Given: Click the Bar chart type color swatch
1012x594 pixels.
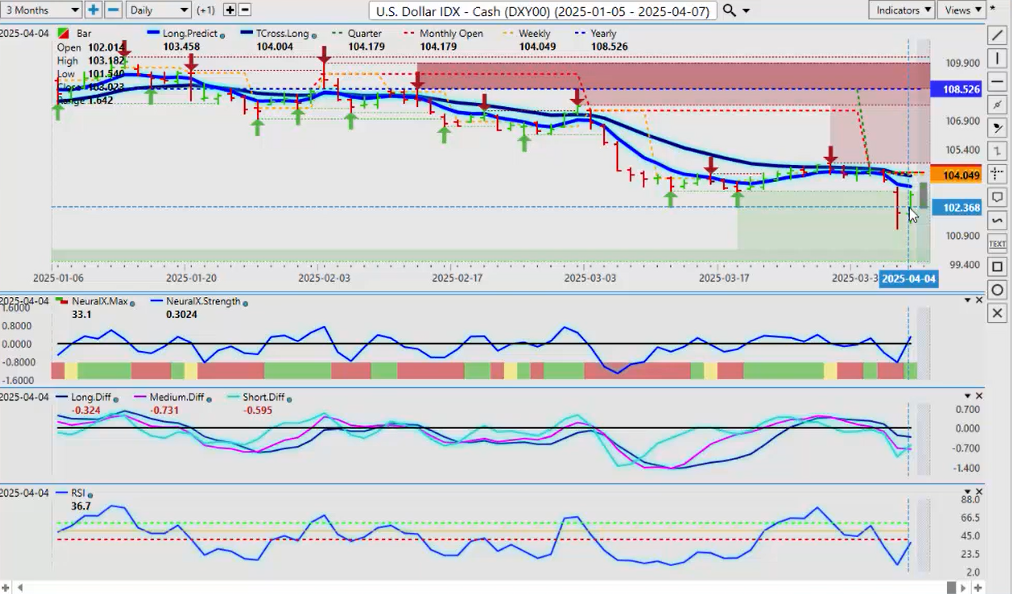Looking at the screenshot, I should pos(64,35).
